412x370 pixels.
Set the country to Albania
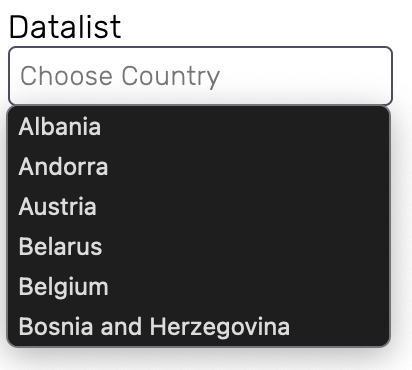click(x=198, y=127)
